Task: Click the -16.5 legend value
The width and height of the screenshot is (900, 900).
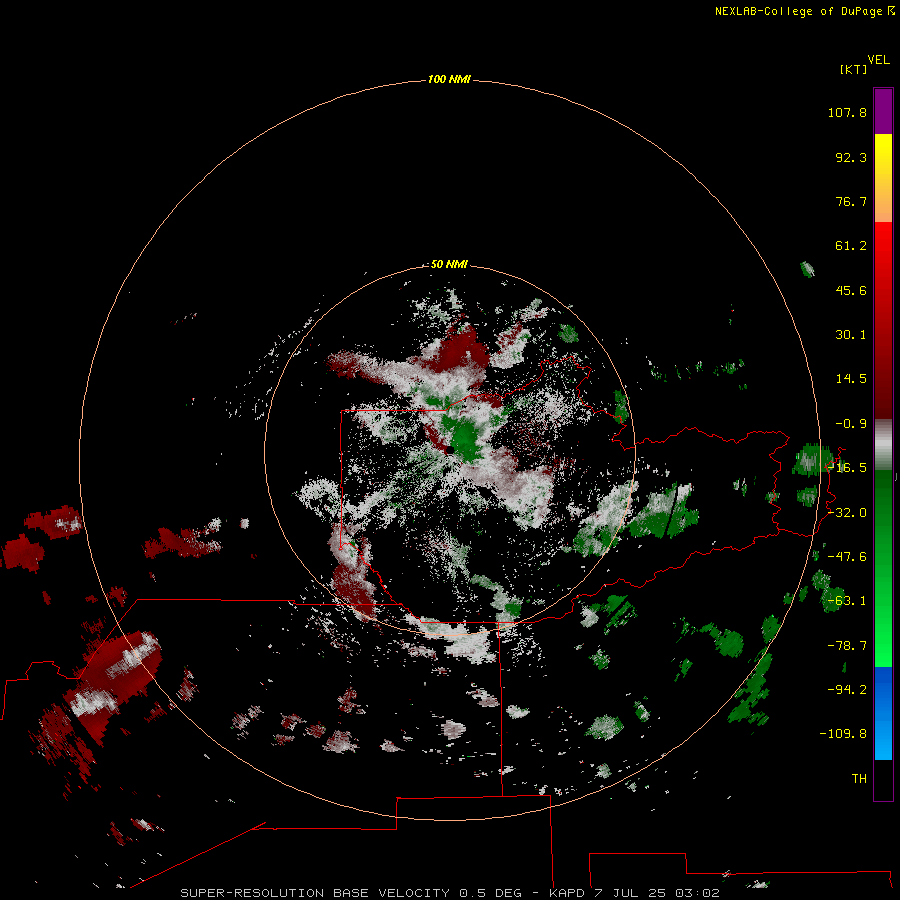Action: tap(849, 468)
